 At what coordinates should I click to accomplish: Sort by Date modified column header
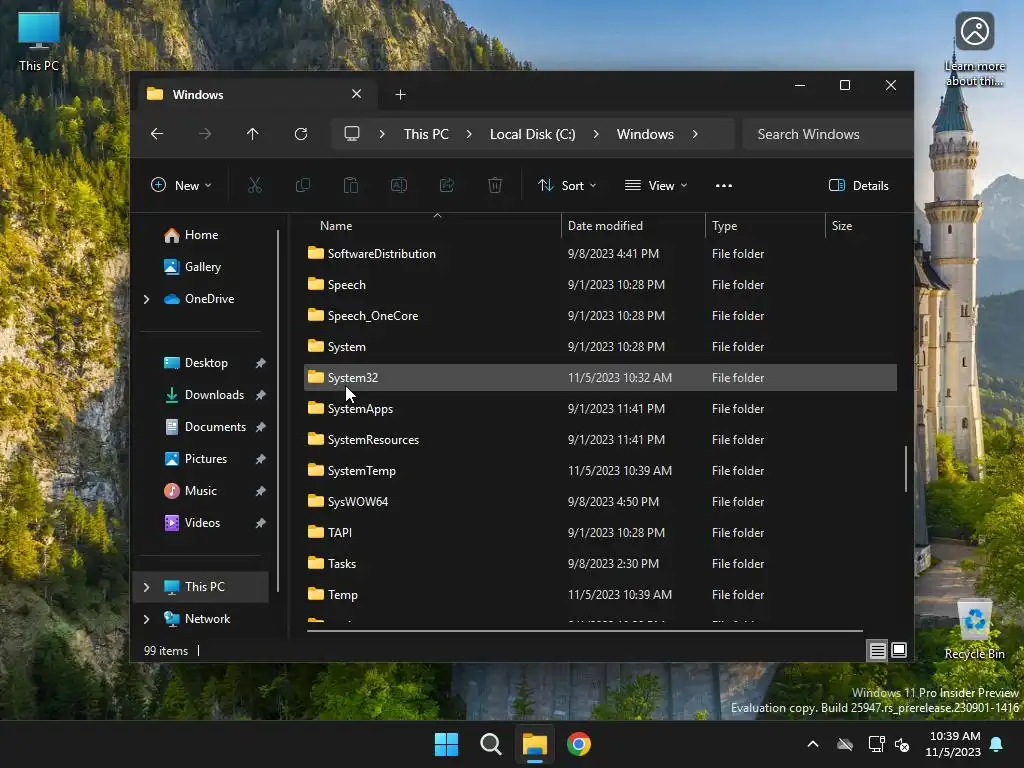click(x=633, y=226)
